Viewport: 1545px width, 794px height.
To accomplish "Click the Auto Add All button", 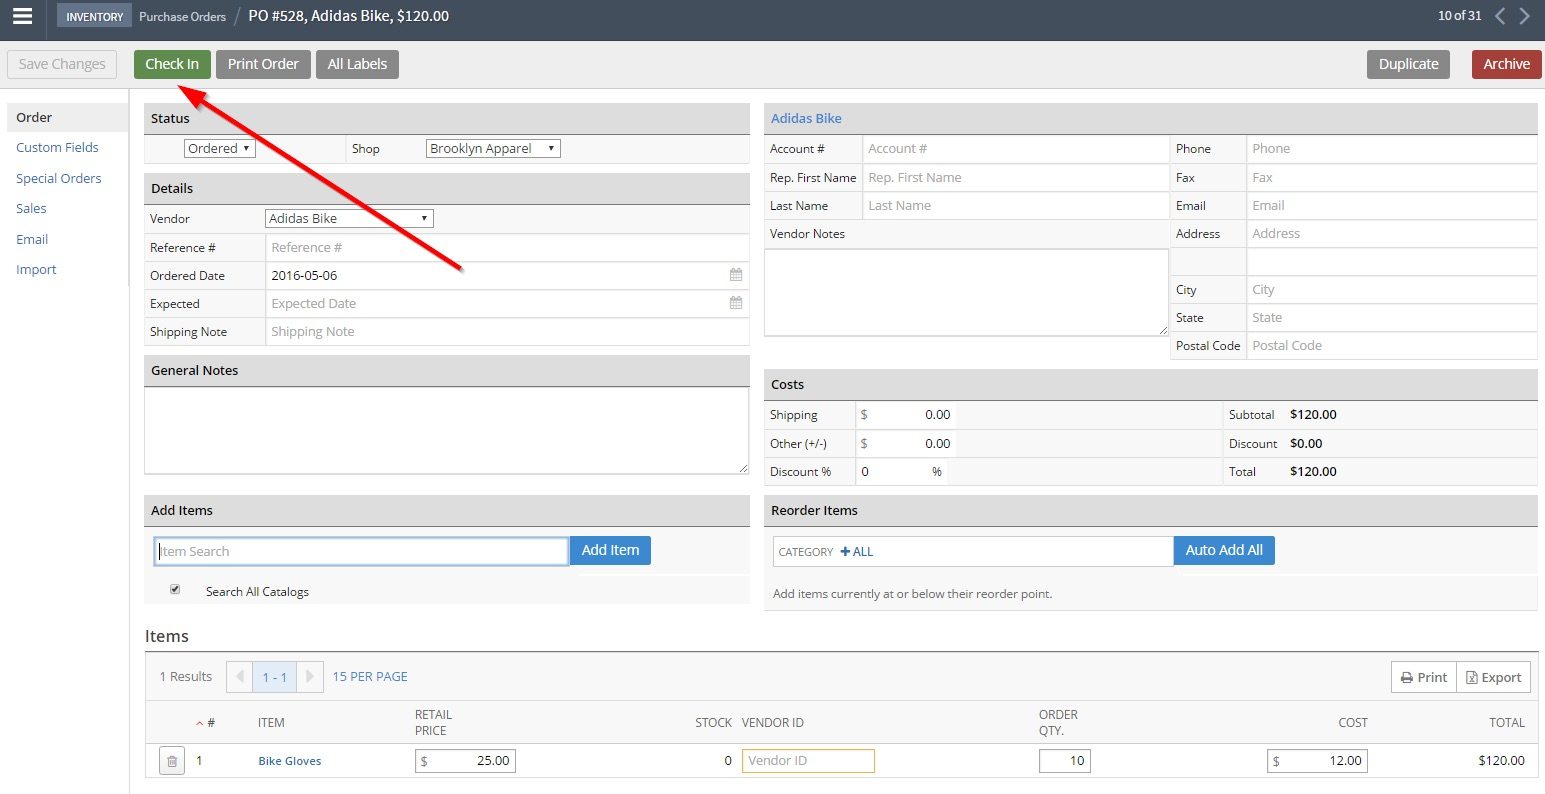I will coord(1224,550).
